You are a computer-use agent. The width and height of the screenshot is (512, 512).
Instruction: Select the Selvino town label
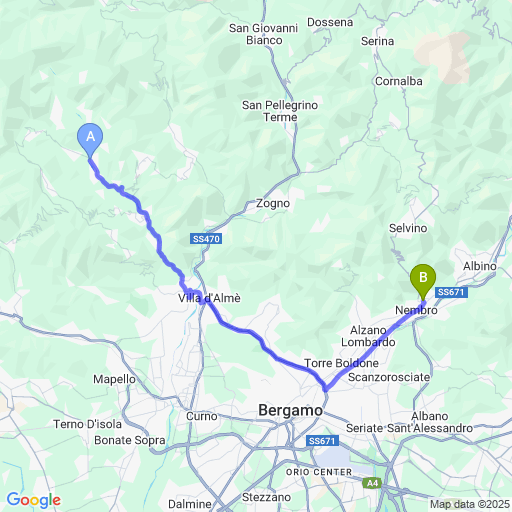(408, 228)
